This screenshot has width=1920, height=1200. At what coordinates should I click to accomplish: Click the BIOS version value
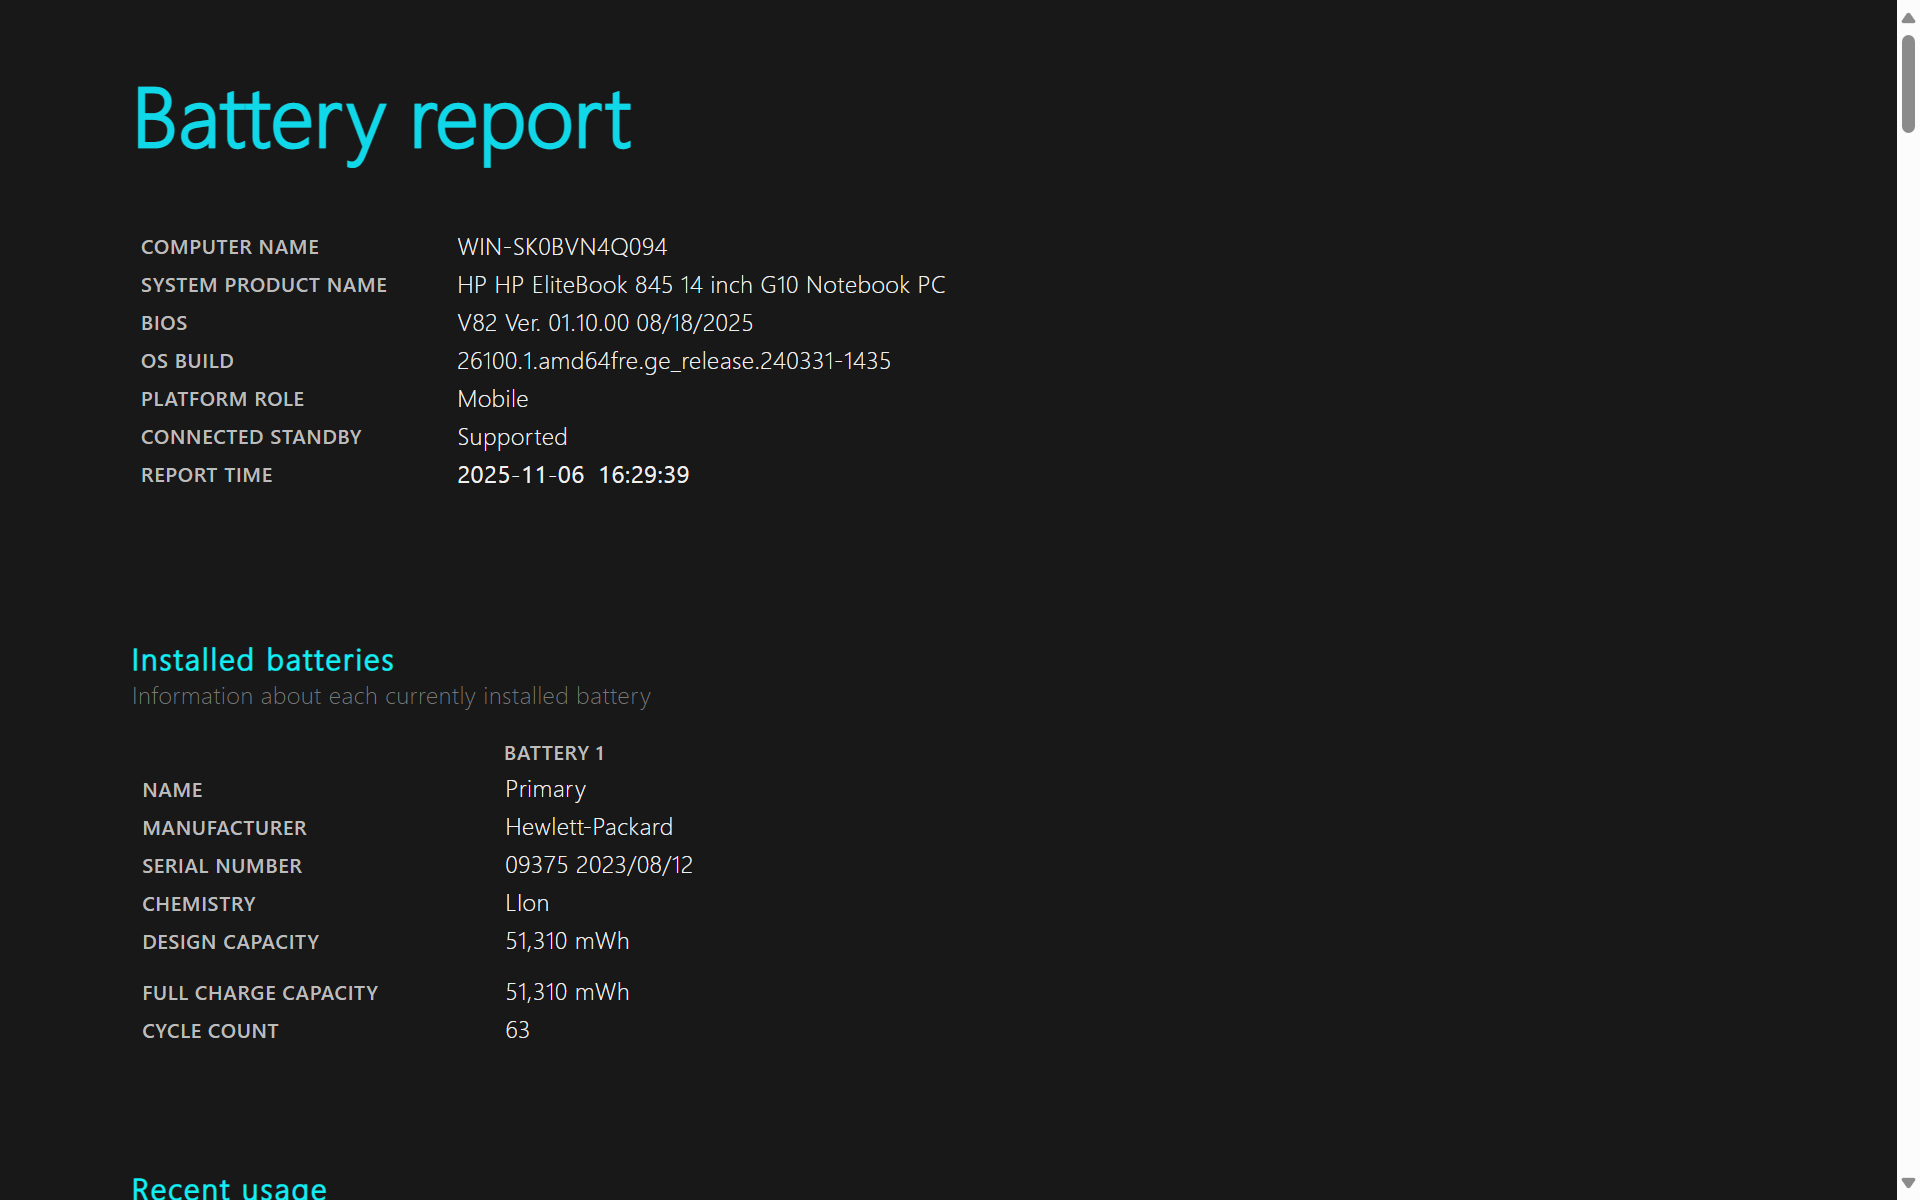605,323
